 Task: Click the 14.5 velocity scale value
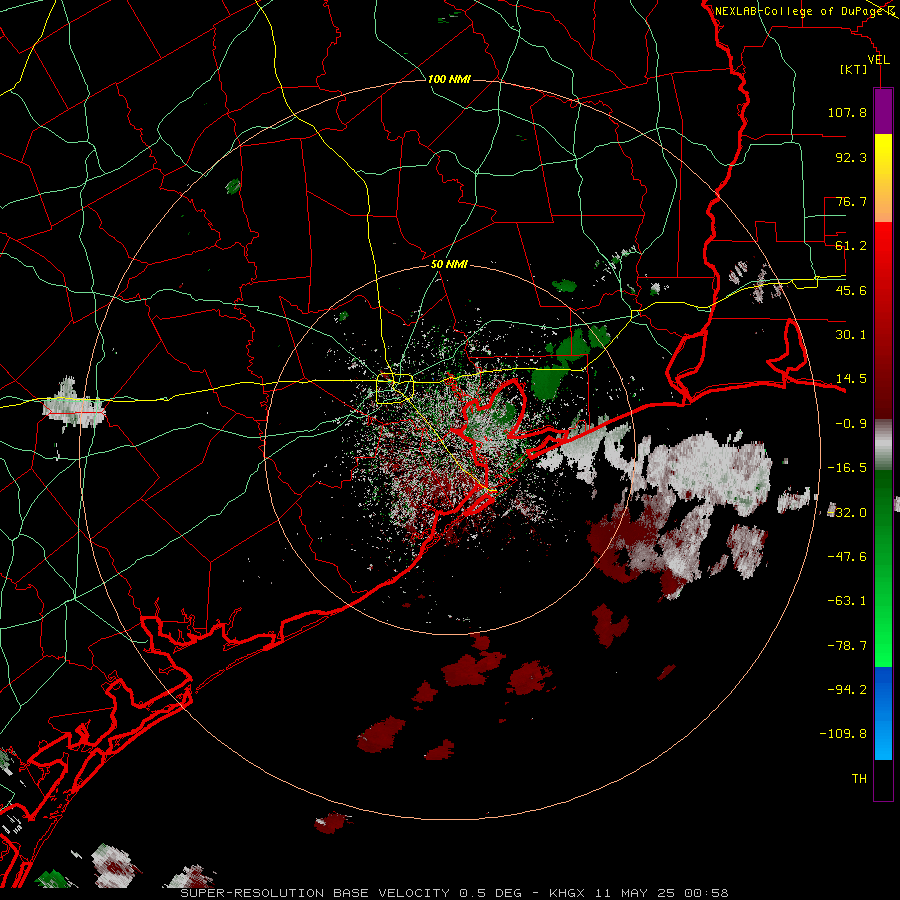click(851, 379)
